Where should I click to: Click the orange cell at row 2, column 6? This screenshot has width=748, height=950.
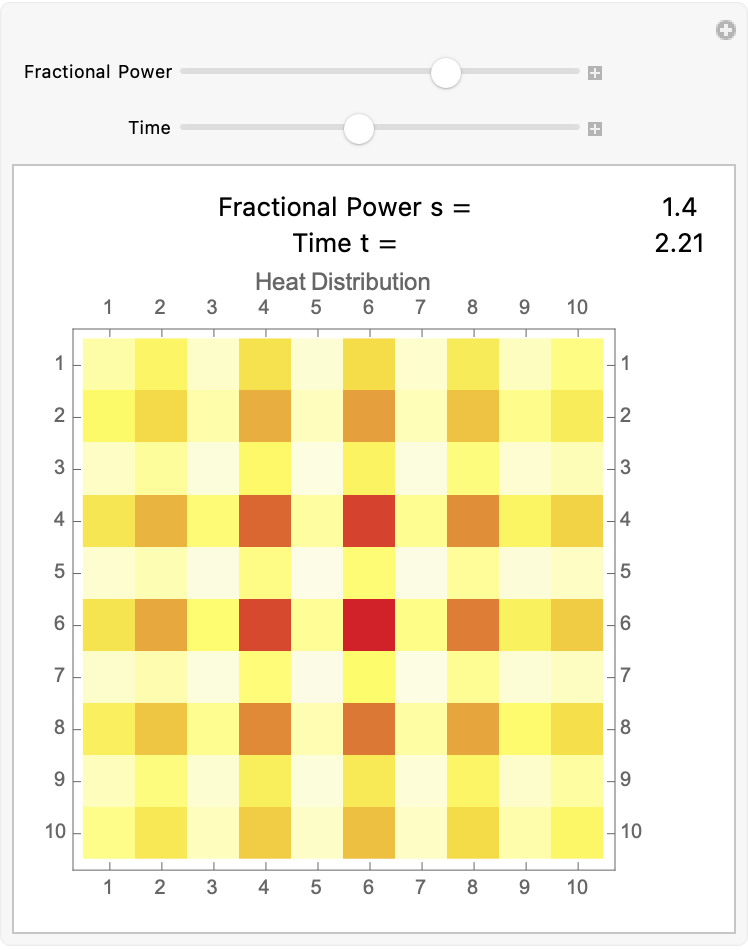tap(369, 416)
